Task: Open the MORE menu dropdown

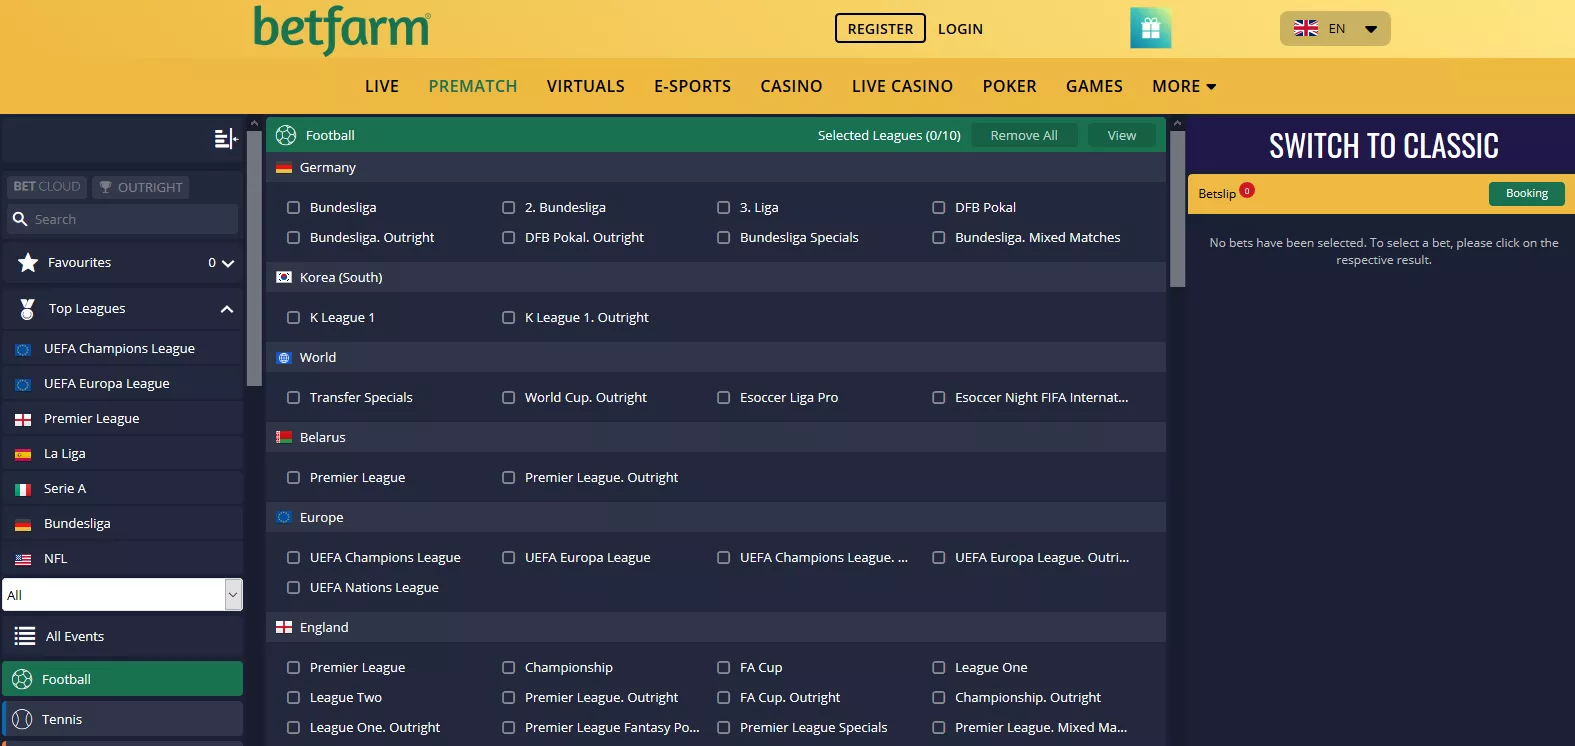Action: click(1184, 86)
